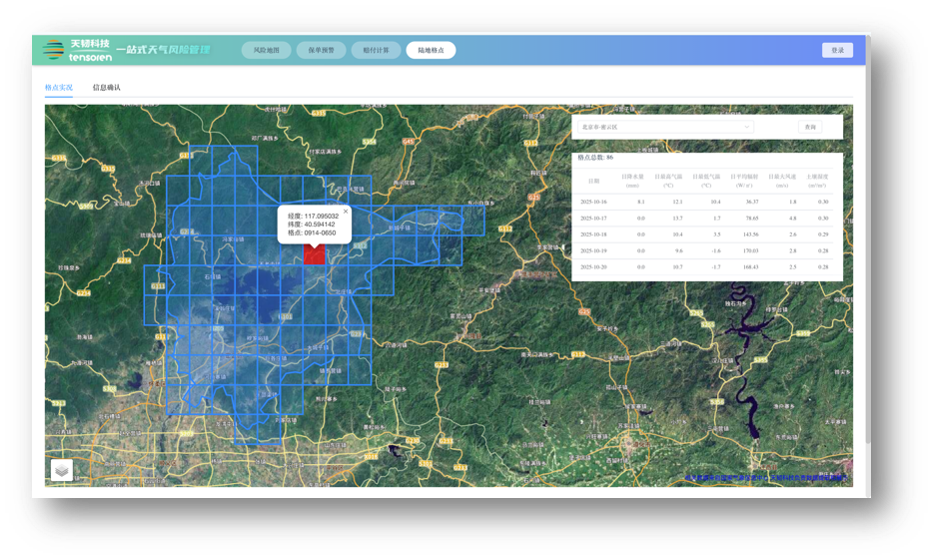This screenshot has height=560, width=934.
Task: Click the 日最高气温 column header
Action: [x=669, y=180]
